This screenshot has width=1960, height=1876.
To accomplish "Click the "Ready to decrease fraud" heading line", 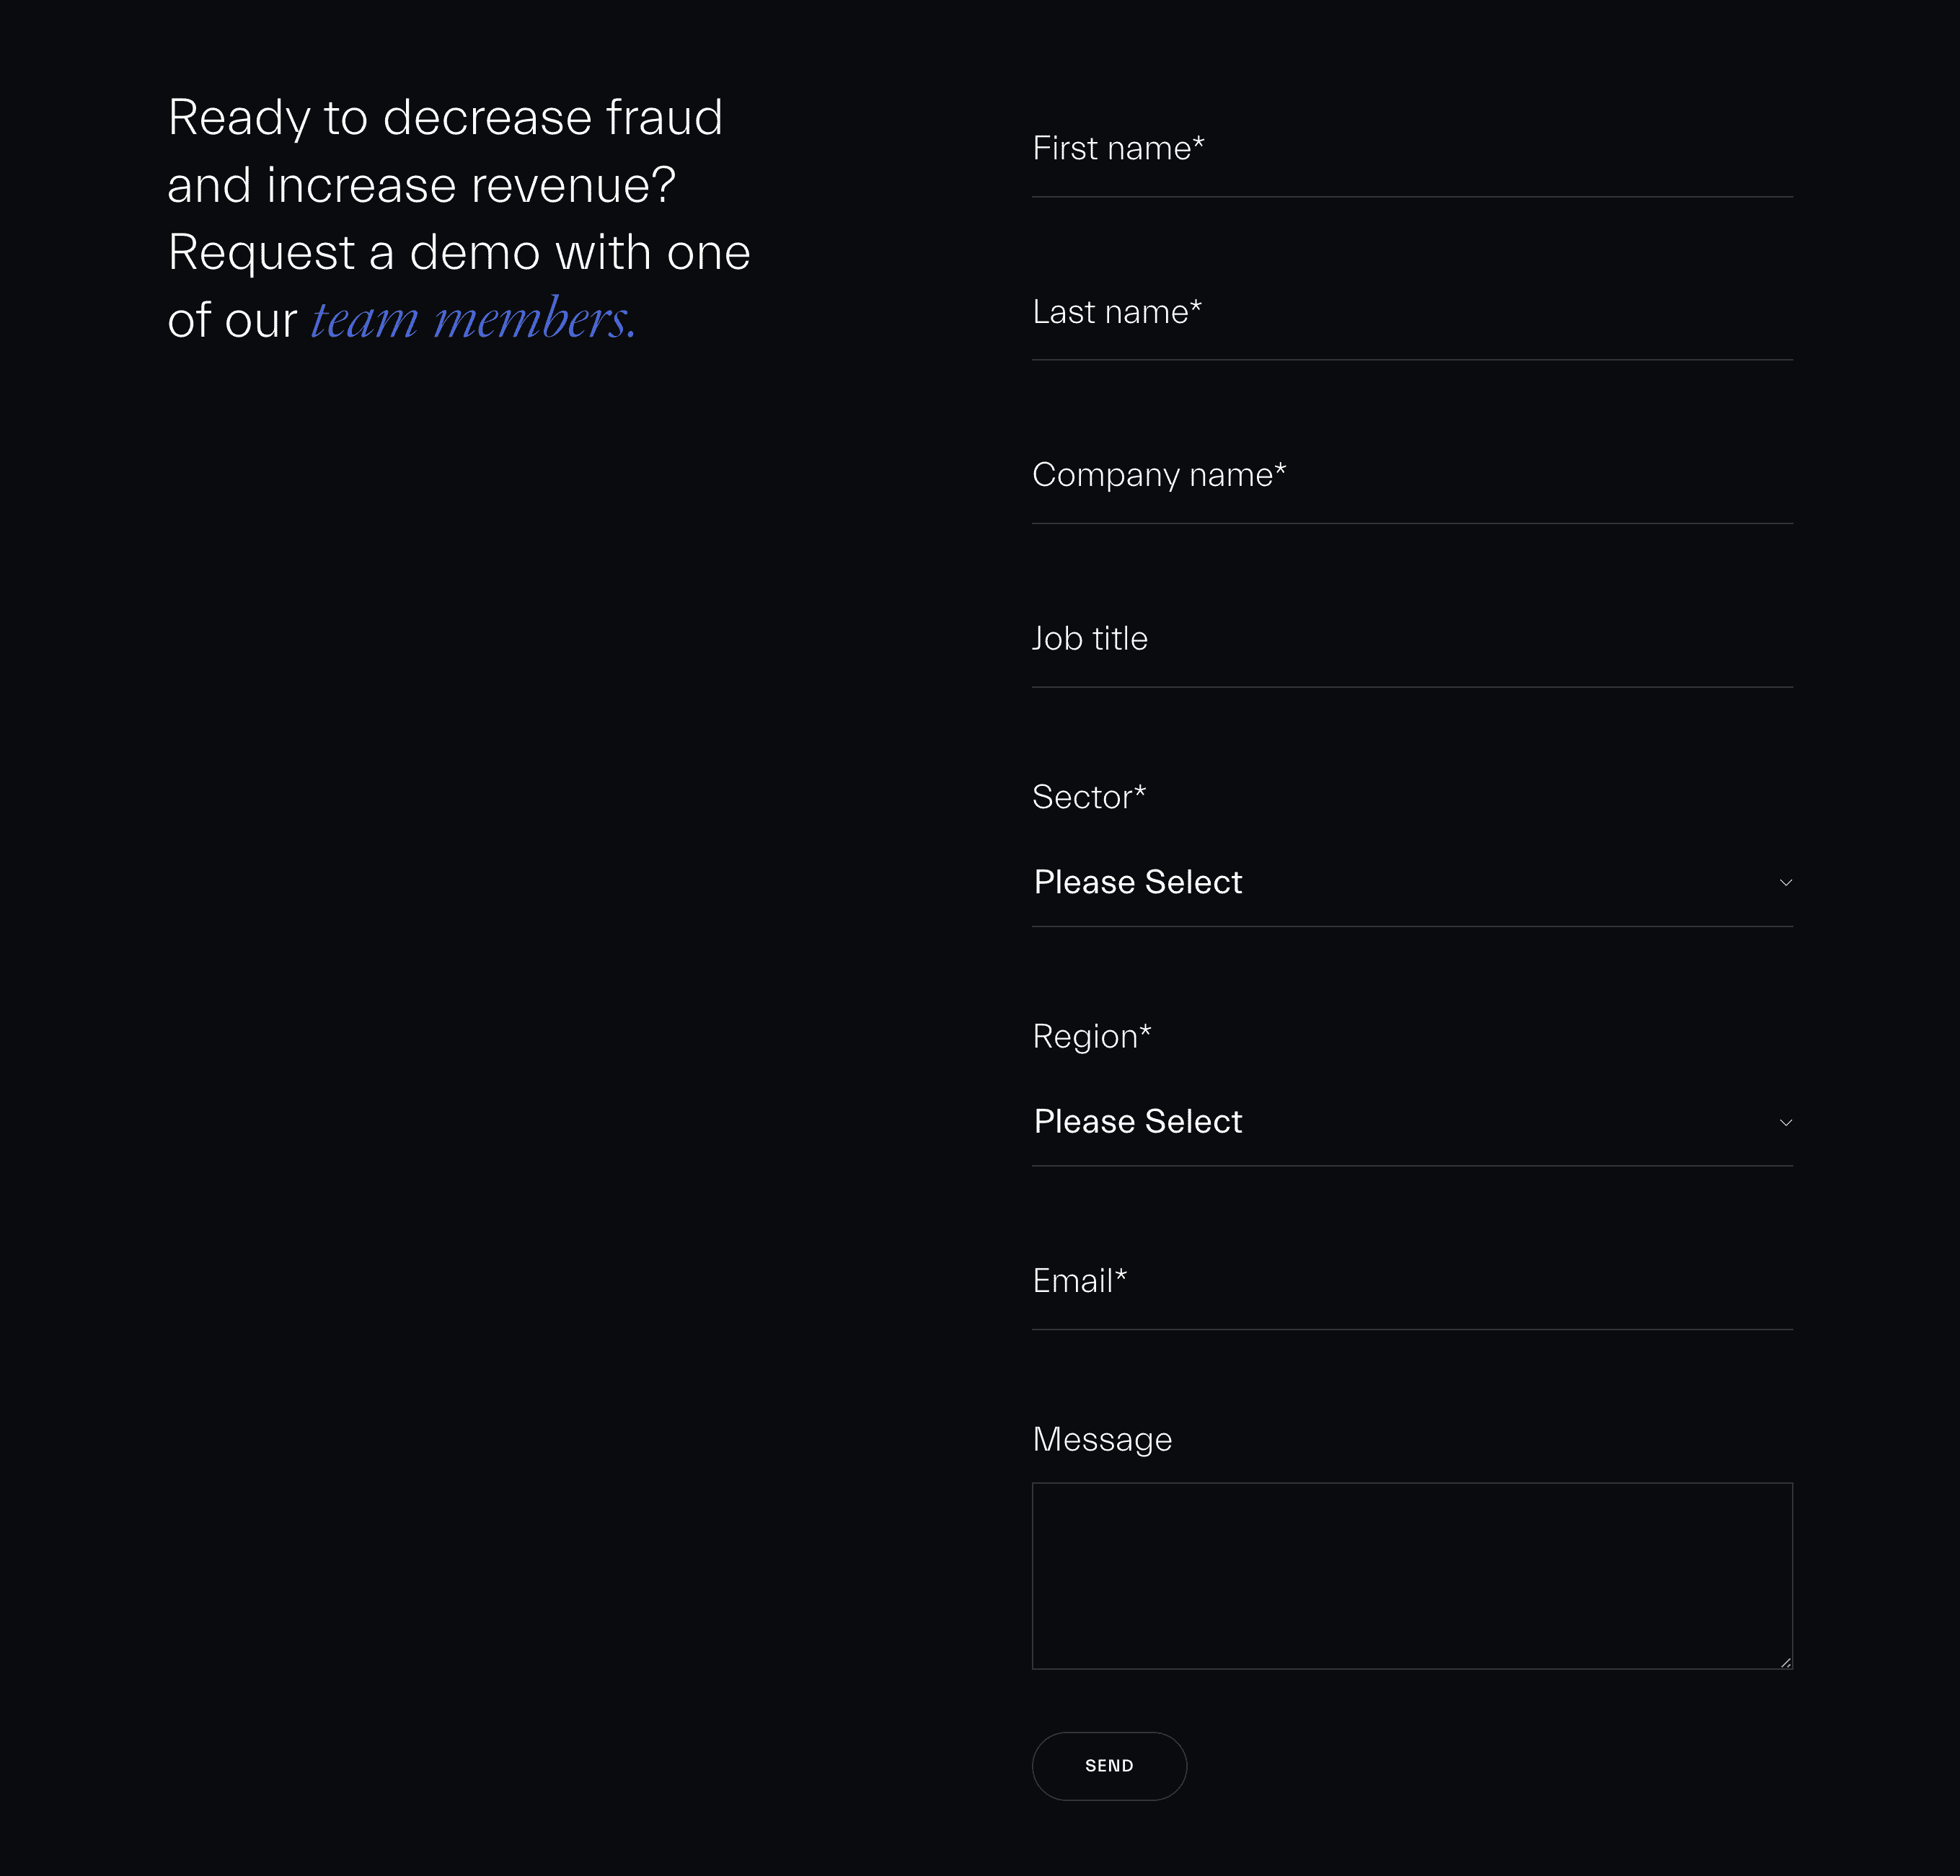I will click(x=445, y=118).
